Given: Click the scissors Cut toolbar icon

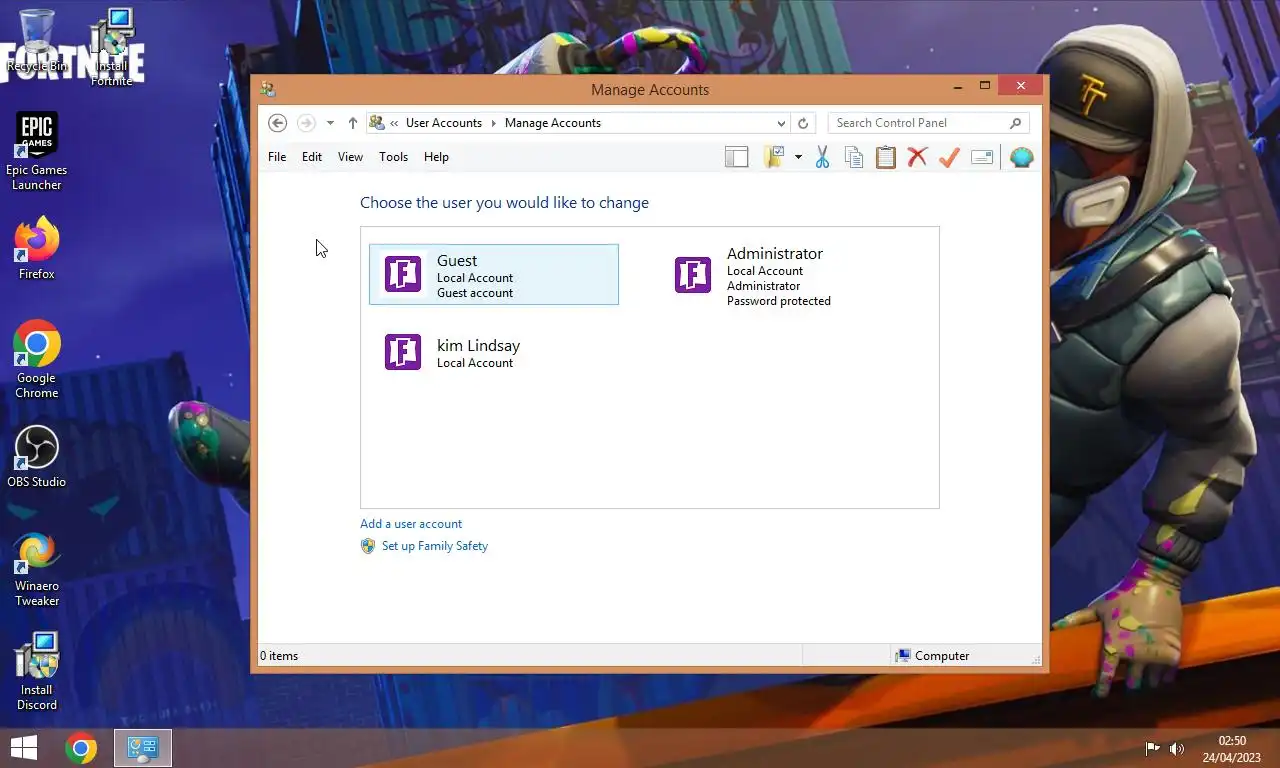Looking at the screenshot, I should 822,157.
